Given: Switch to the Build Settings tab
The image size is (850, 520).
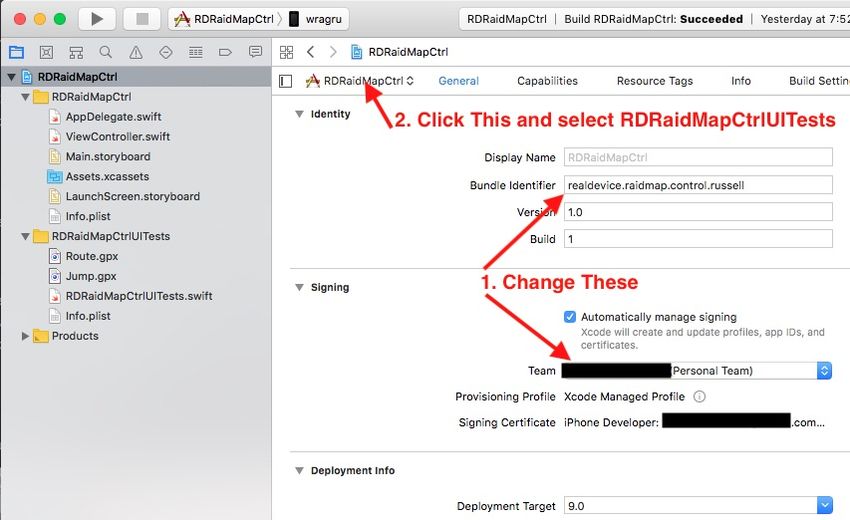Looking at the screenshot, I should tap(819, 81).
